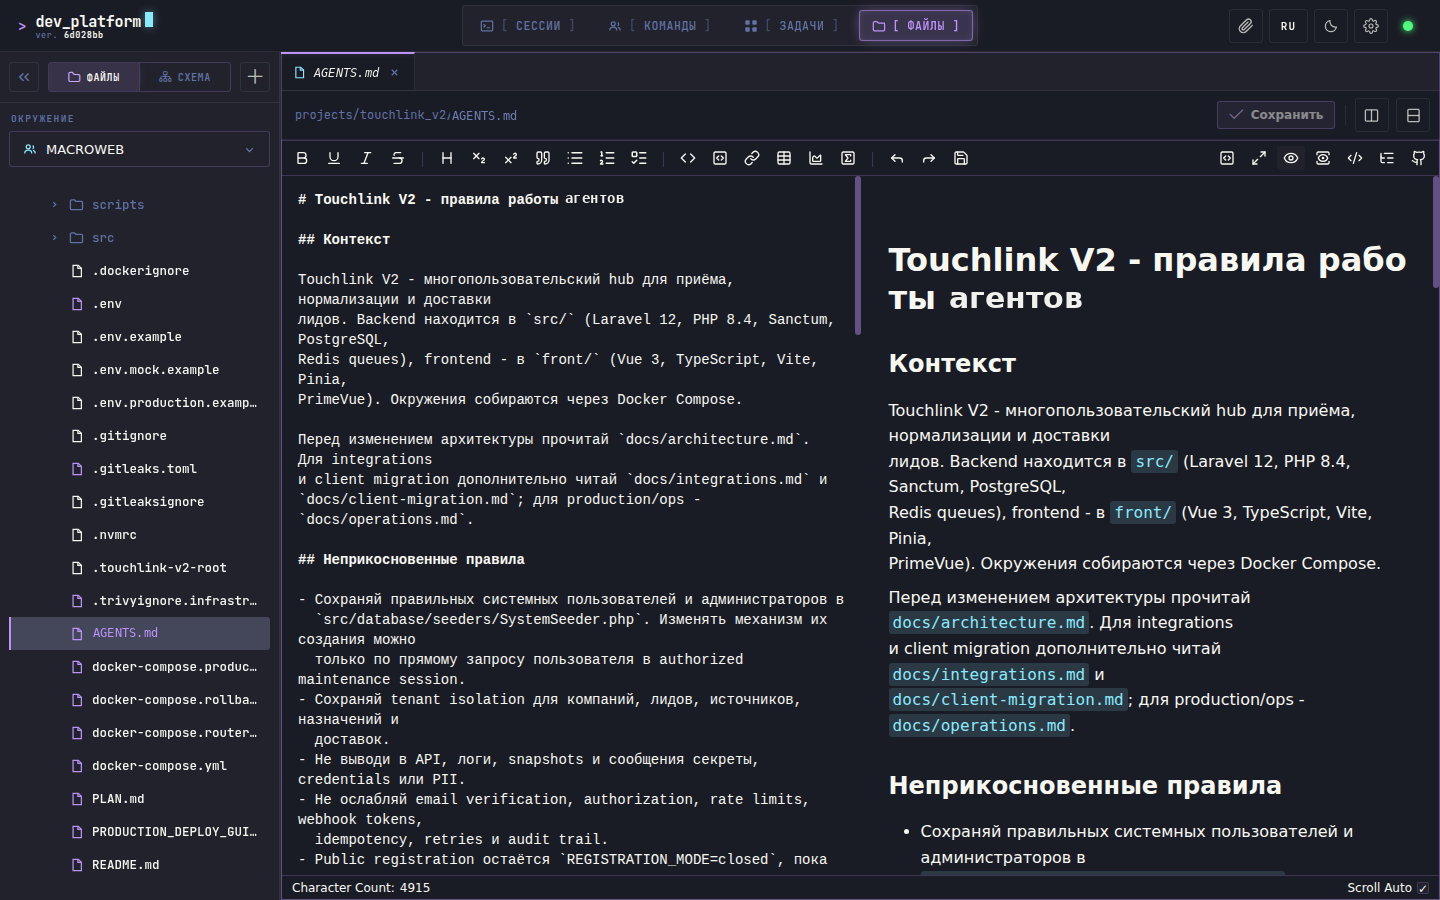1440x900 pixels.
Task: Close the AGENTS.md editor tab
Action: pyautogui.click(x=394, y=73)
